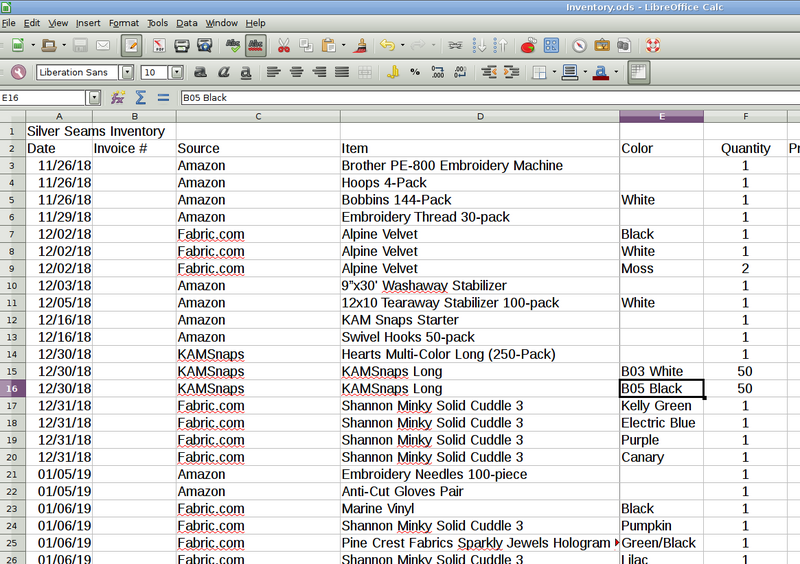Click the Print printer icon
Image resolution: width=800 pixels, height=564 pixels.
tap(182, 45)
